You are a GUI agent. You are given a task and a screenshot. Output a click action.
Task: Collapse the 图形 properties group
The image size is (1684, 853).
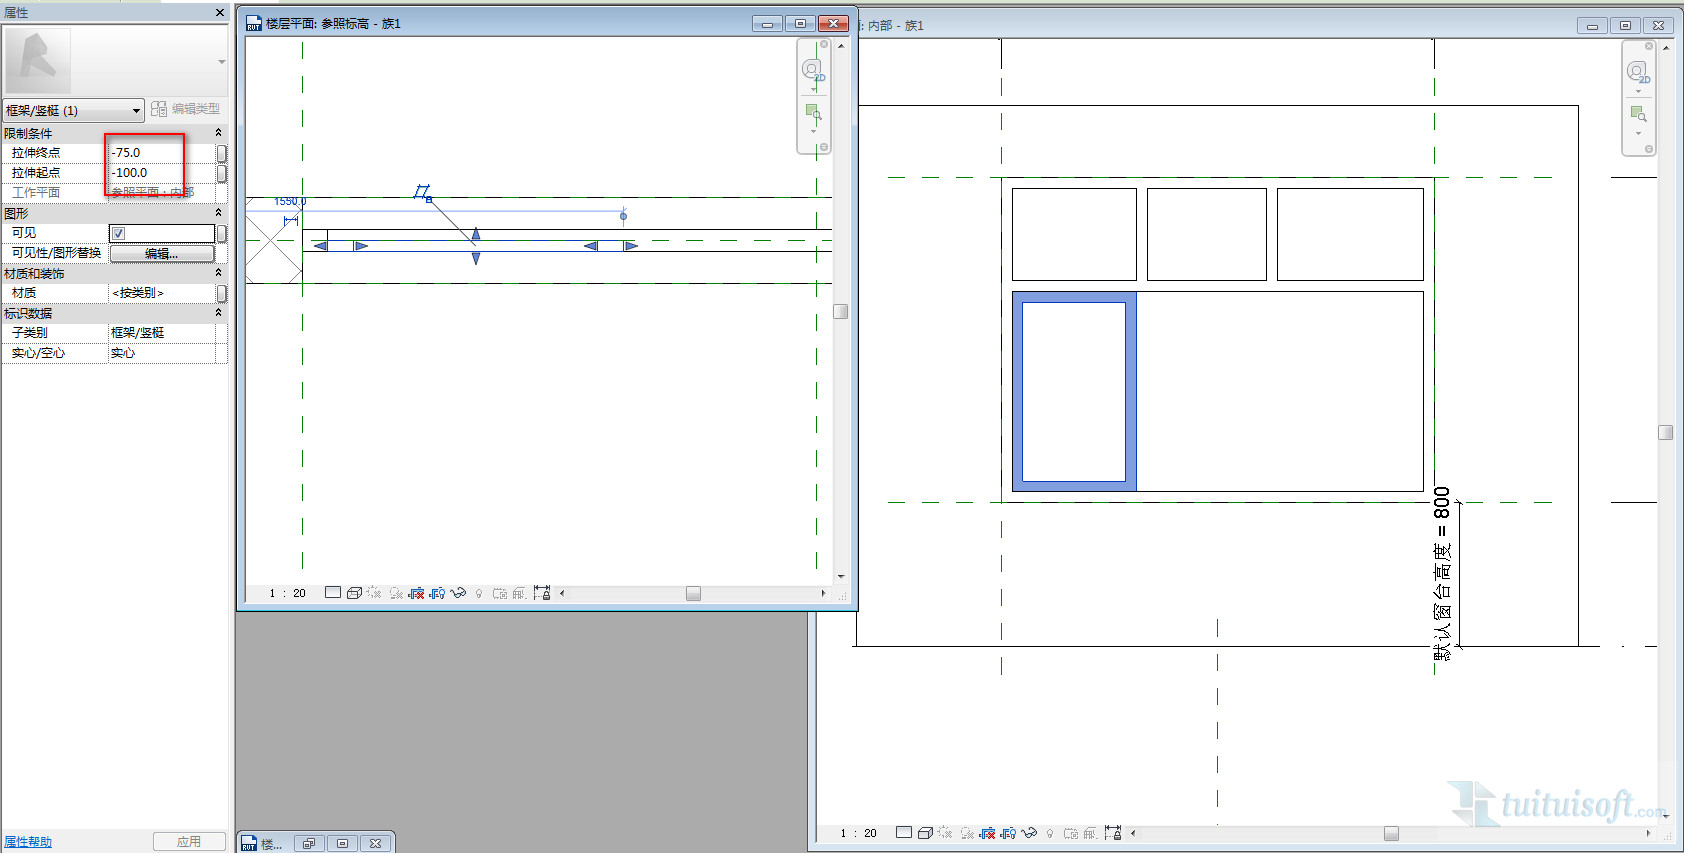(x=218, y=213)
